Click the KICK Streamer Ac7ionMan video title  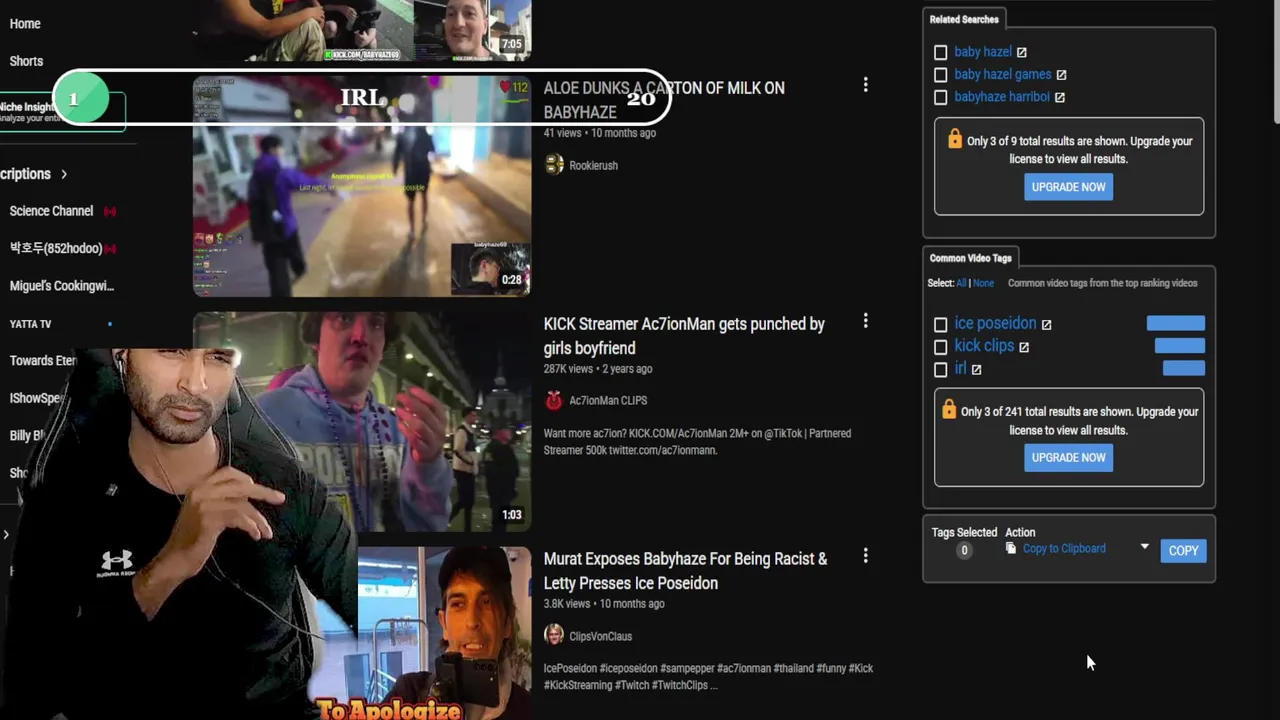(x=684, y=336)
